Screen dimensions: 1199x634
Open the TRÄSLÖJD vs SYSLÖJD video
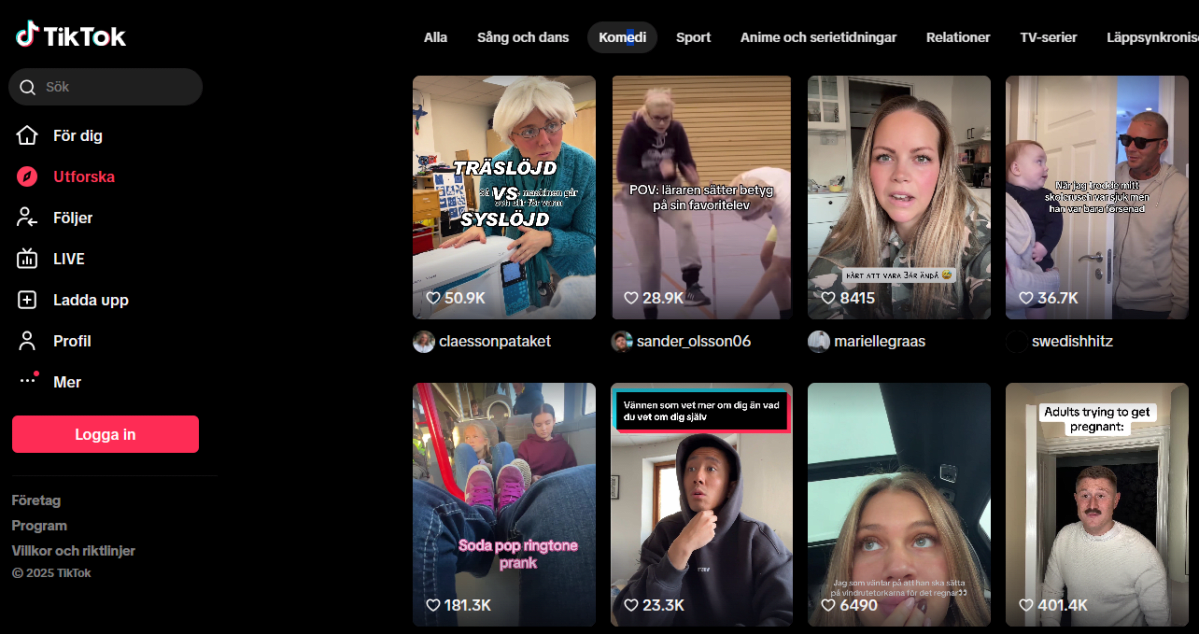[x=503, y=196]
